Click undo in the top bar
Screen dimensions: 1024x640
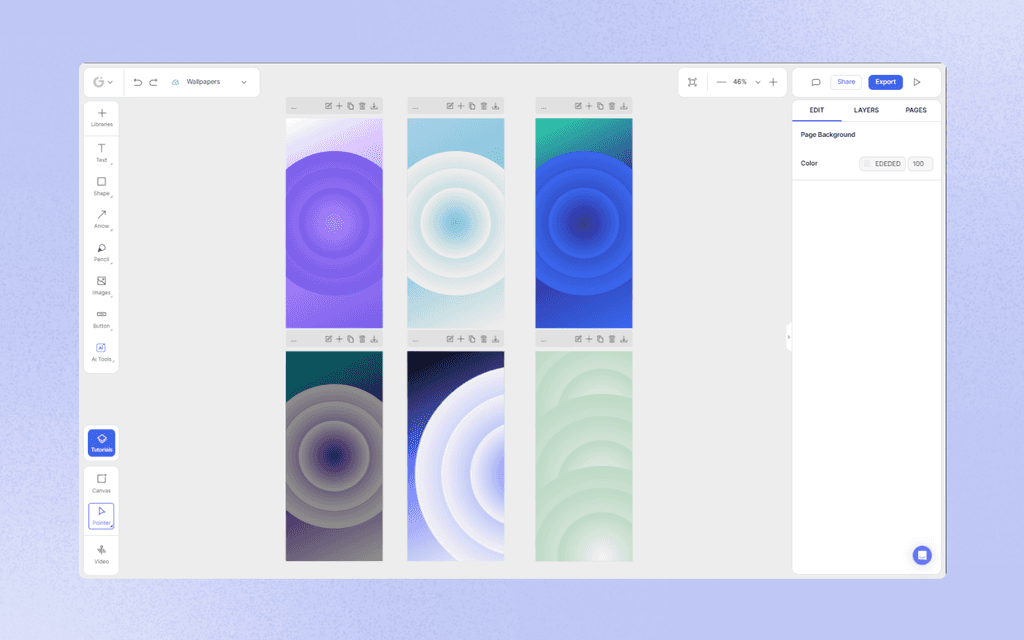(x=138, y=82)
